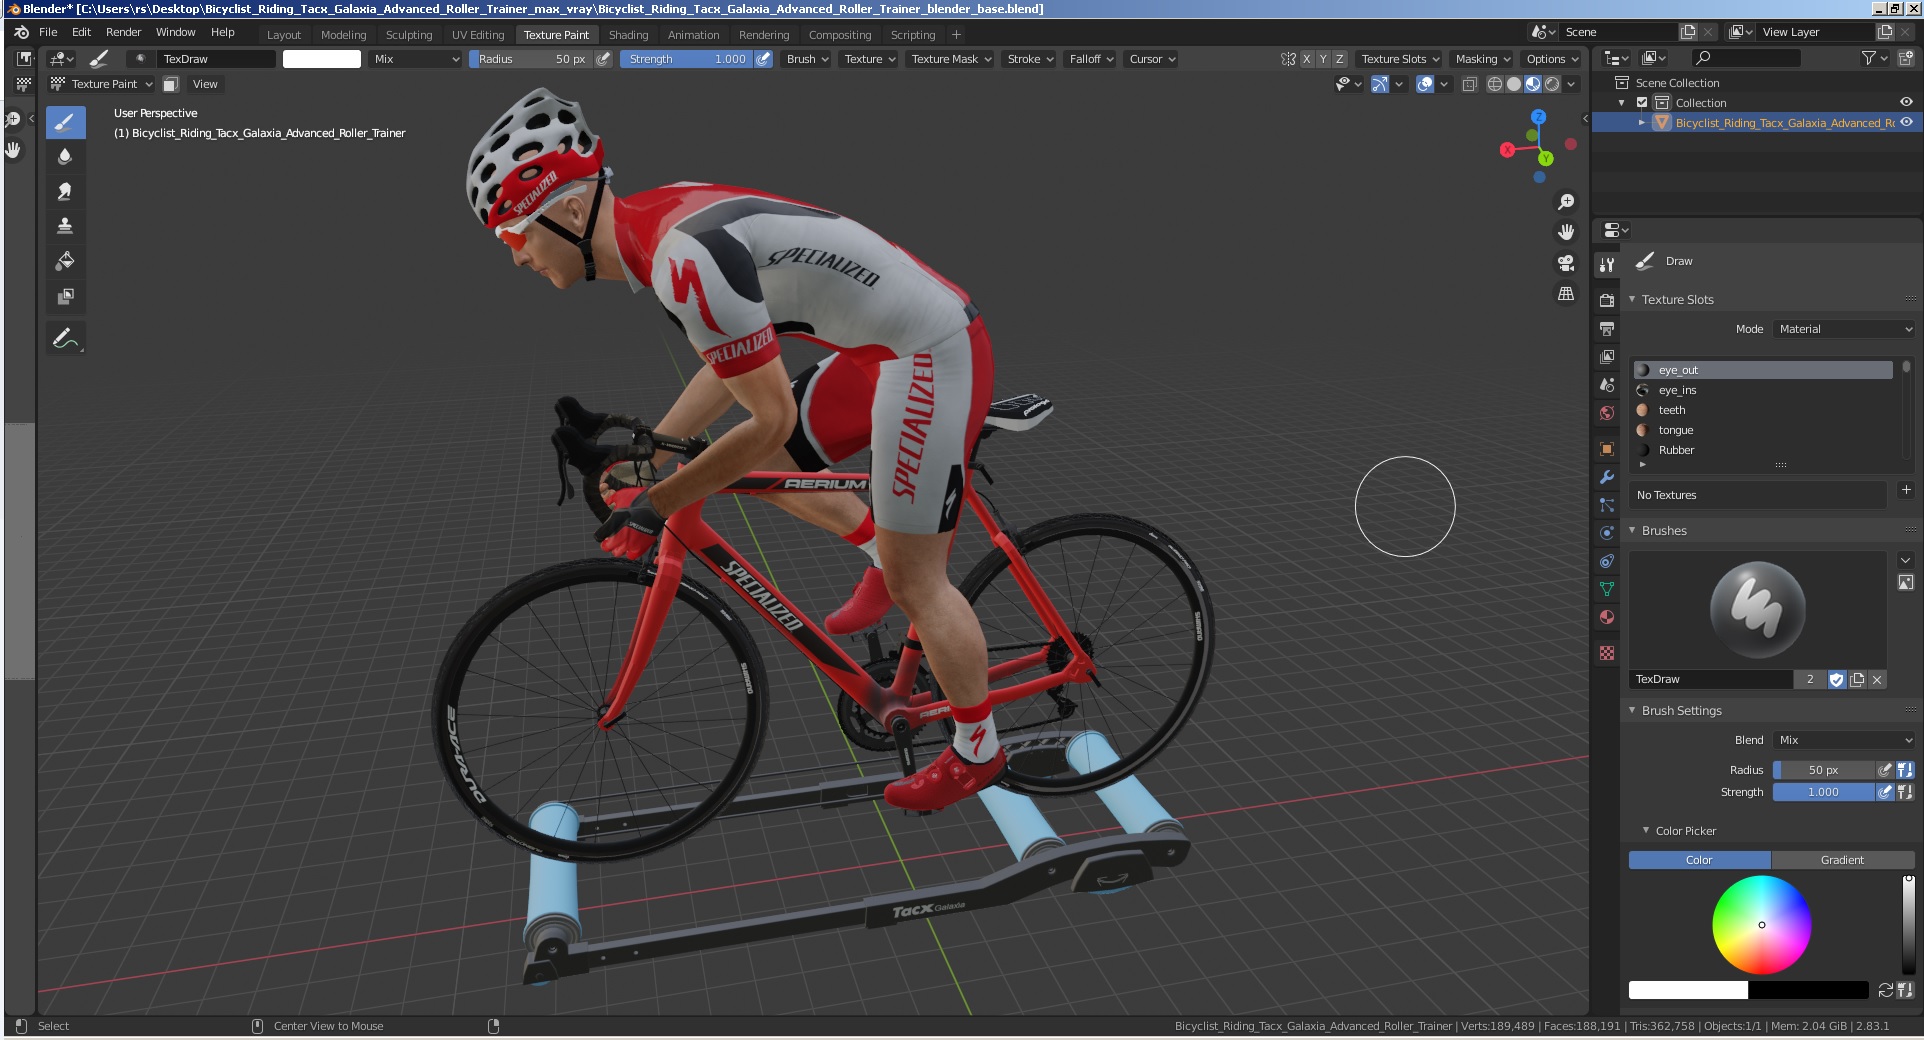Select the Draw brush tool

(65, 123)
